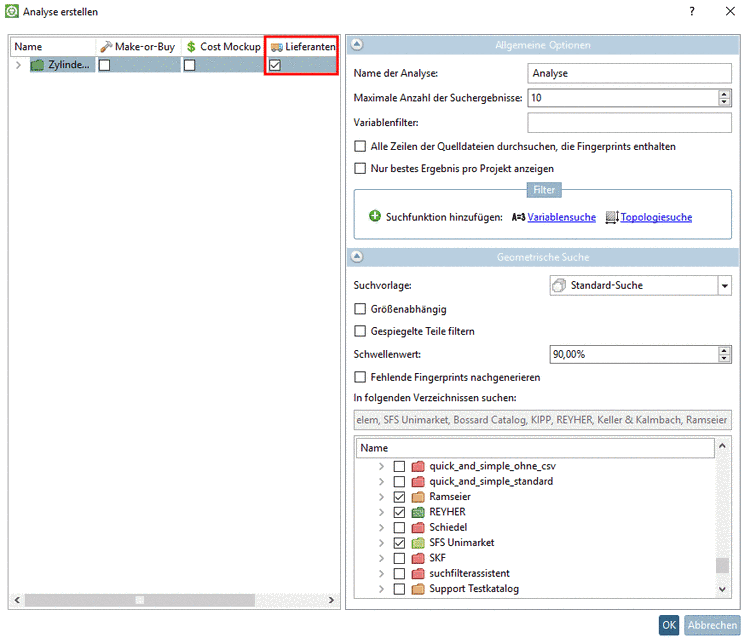Click the Schiedel red folder icon
This screenshot has height=644, width=750.
(x=418, y=527)
